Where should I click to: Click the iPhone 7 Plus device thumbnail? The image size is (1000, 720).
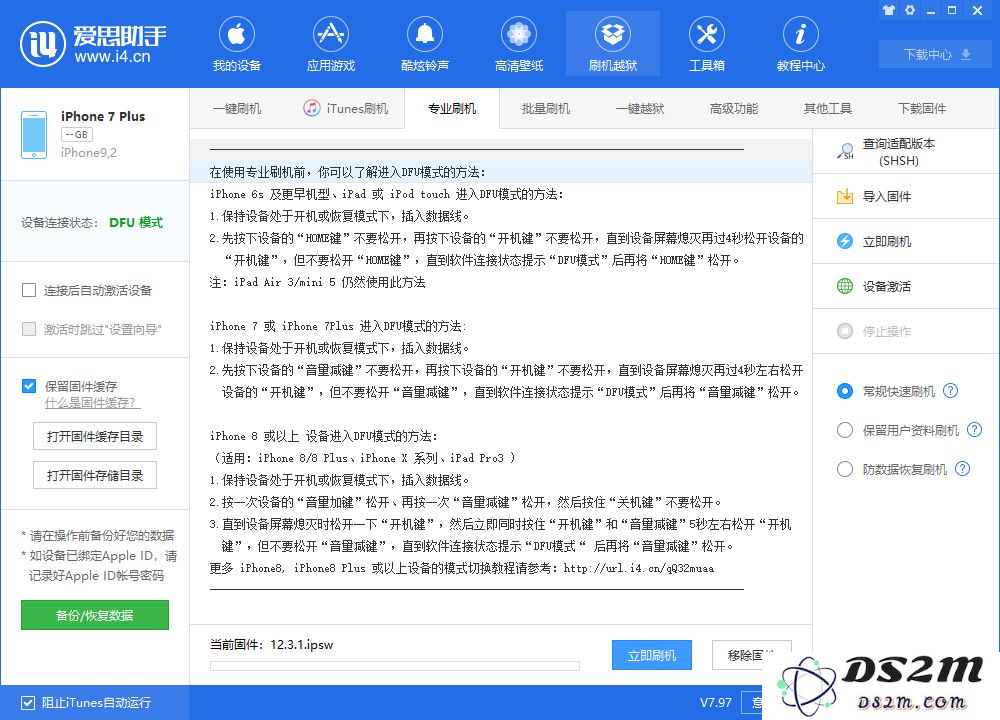[x=34, y=135]
